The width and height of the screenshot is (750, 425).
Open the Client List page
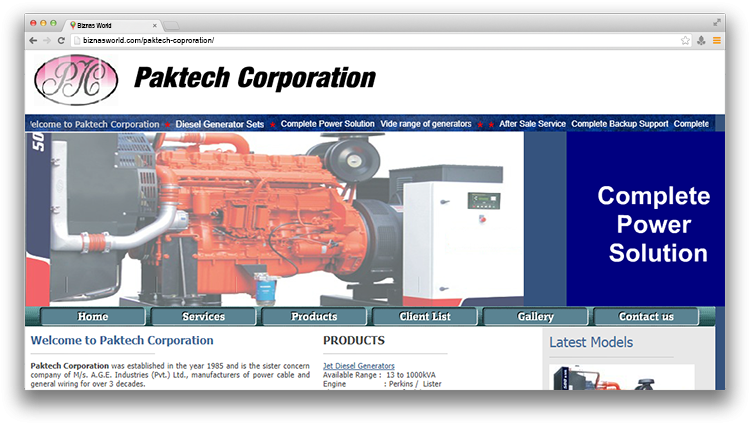[425, 317]
